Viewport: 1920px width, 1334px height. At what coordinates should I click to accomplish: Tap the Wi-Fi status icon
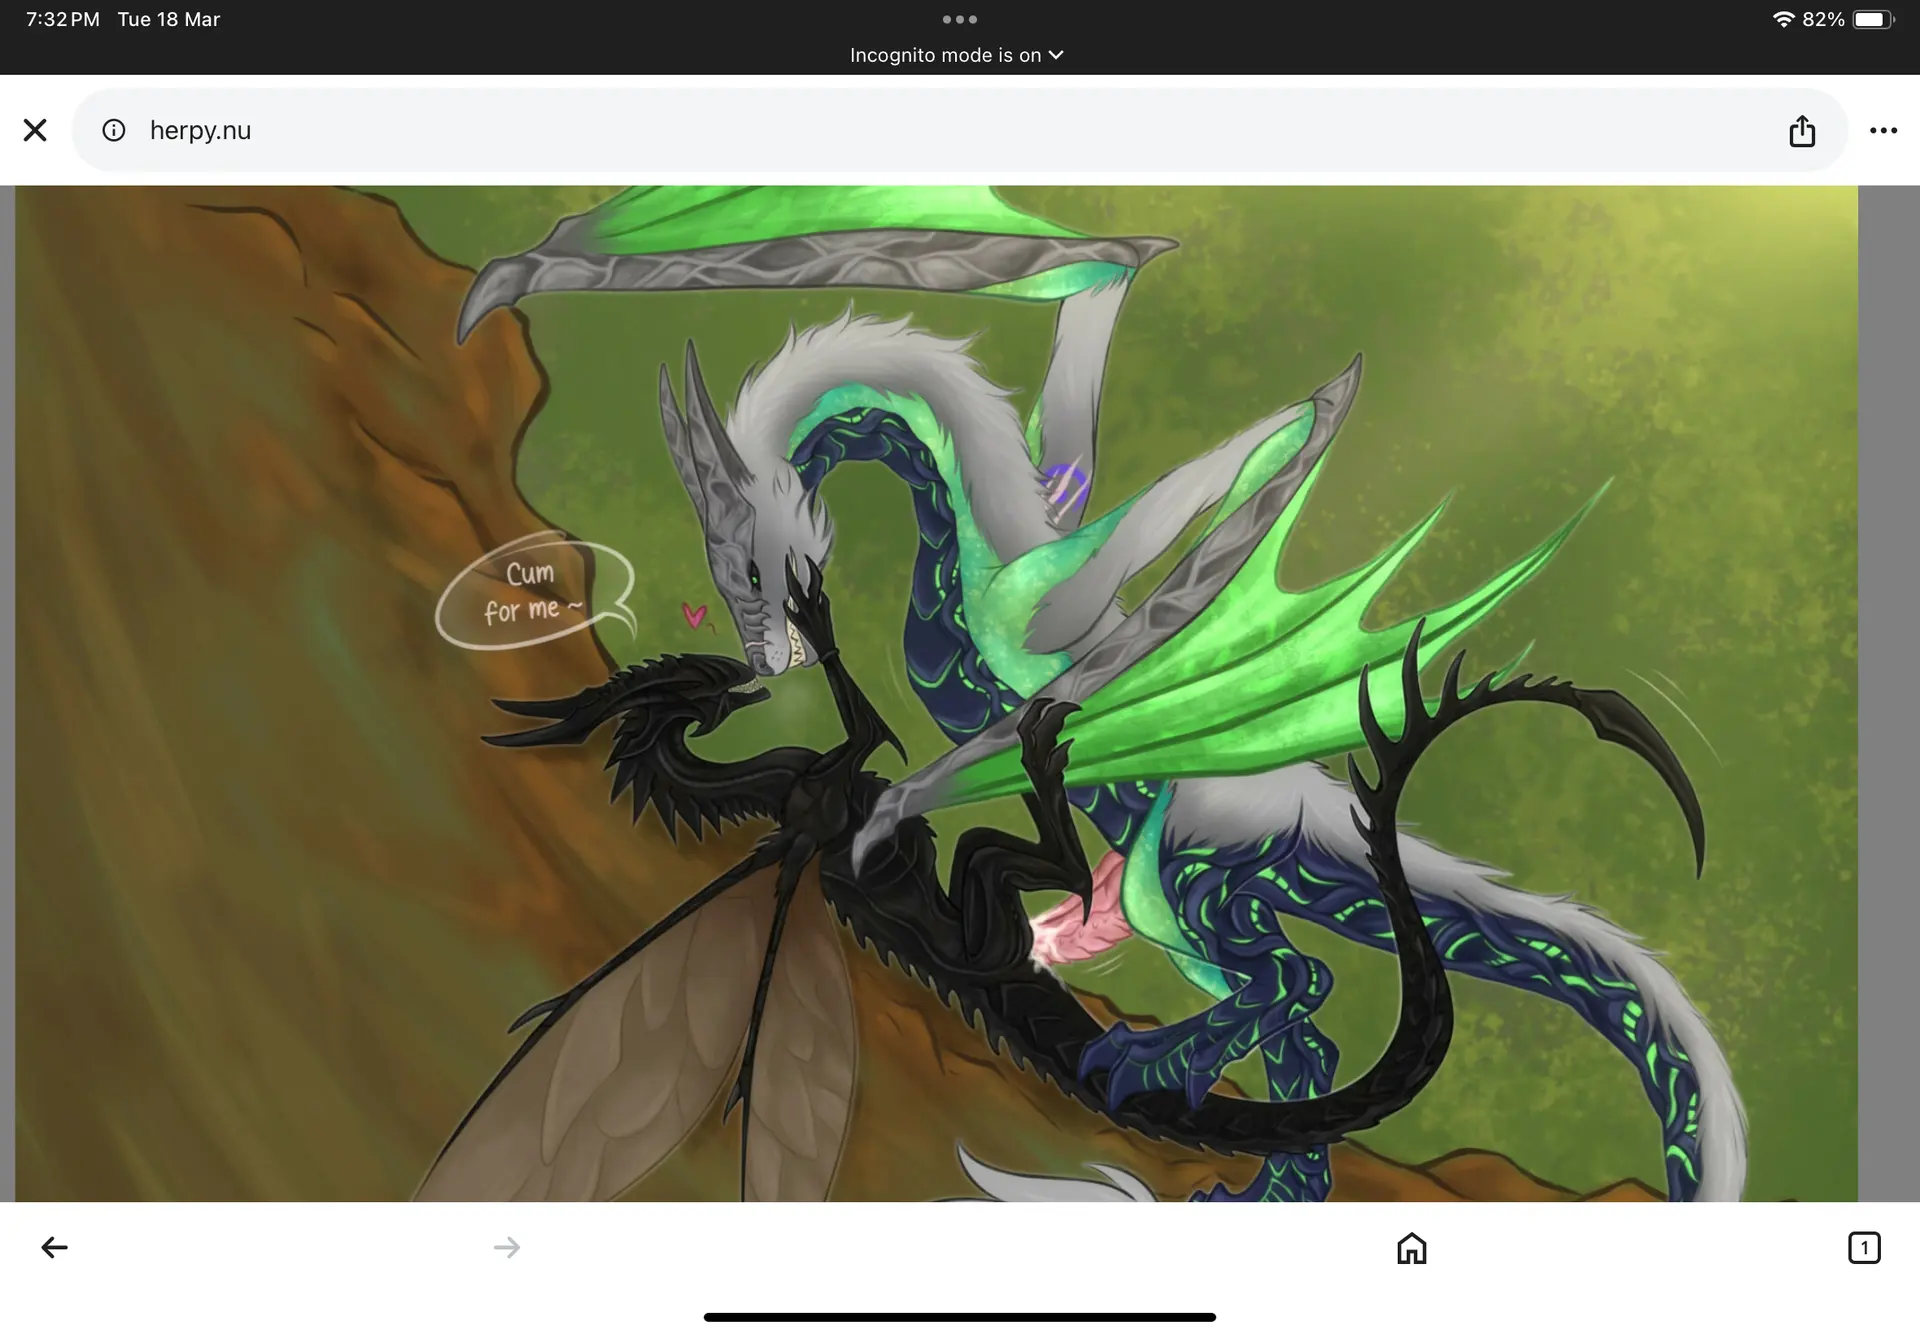pyautogui.click(x=1783, y=19)
